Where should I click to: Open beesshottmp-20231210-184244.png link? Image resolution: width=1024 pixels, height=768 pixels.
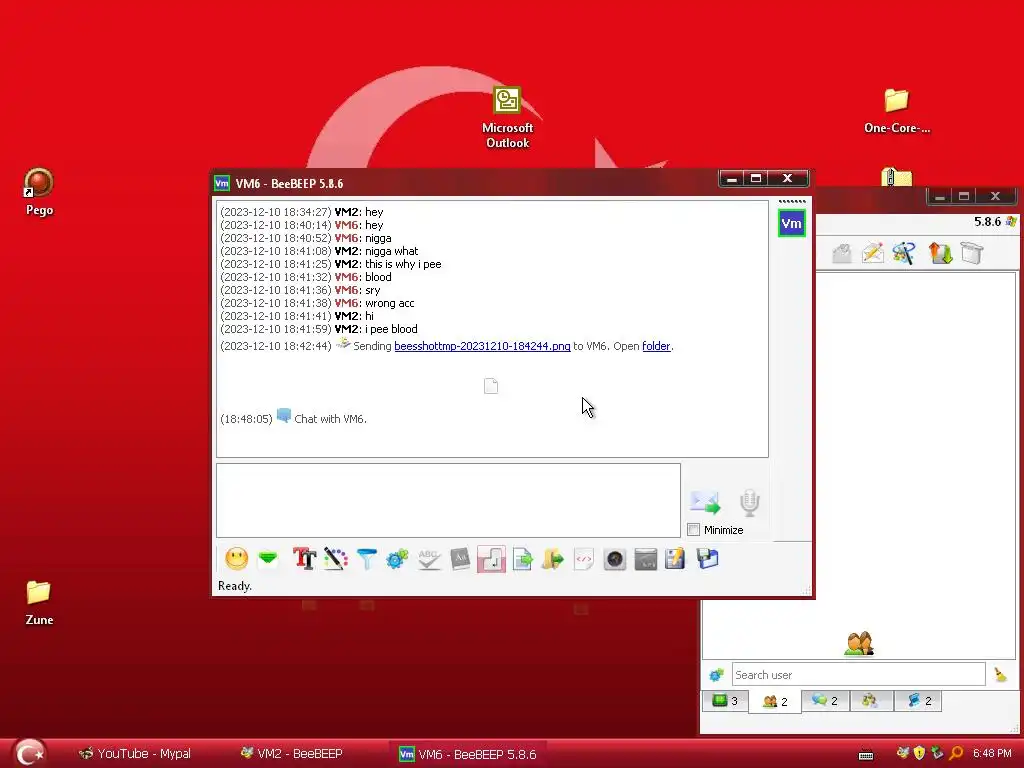click(482, 346)
